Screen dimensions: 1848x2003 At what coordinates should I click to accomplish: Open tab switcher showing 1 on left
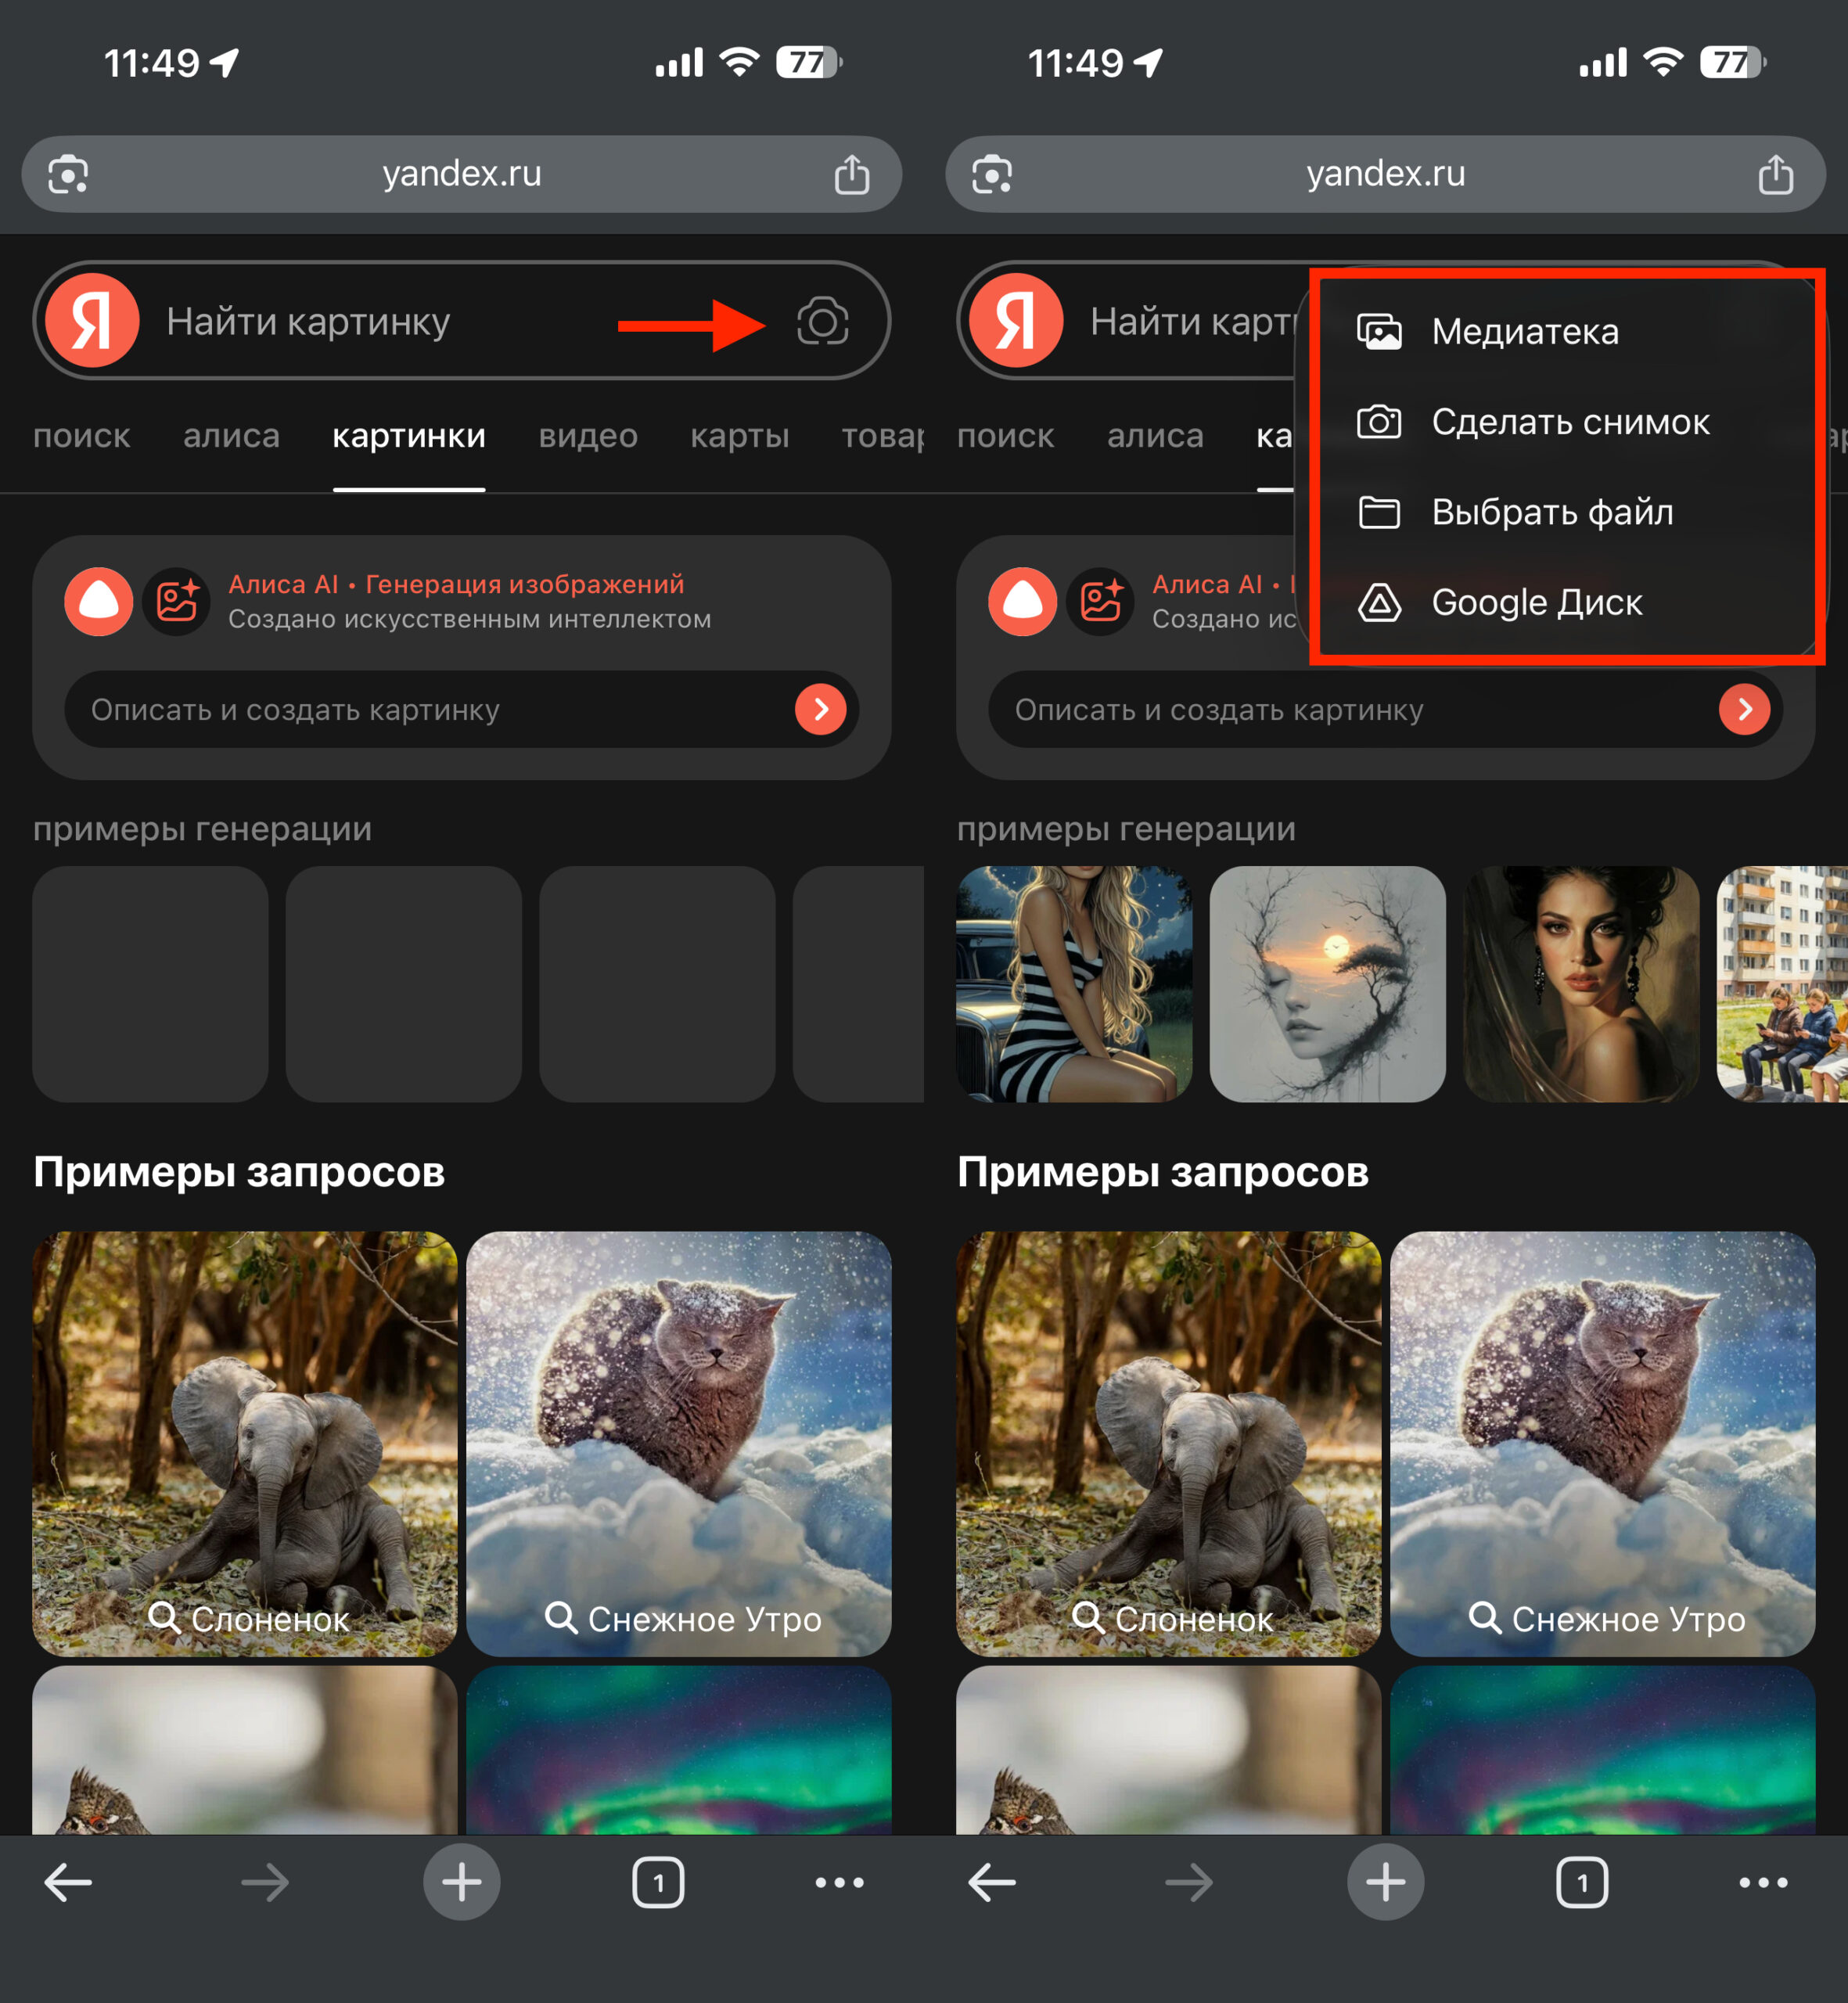(658, 1882)
